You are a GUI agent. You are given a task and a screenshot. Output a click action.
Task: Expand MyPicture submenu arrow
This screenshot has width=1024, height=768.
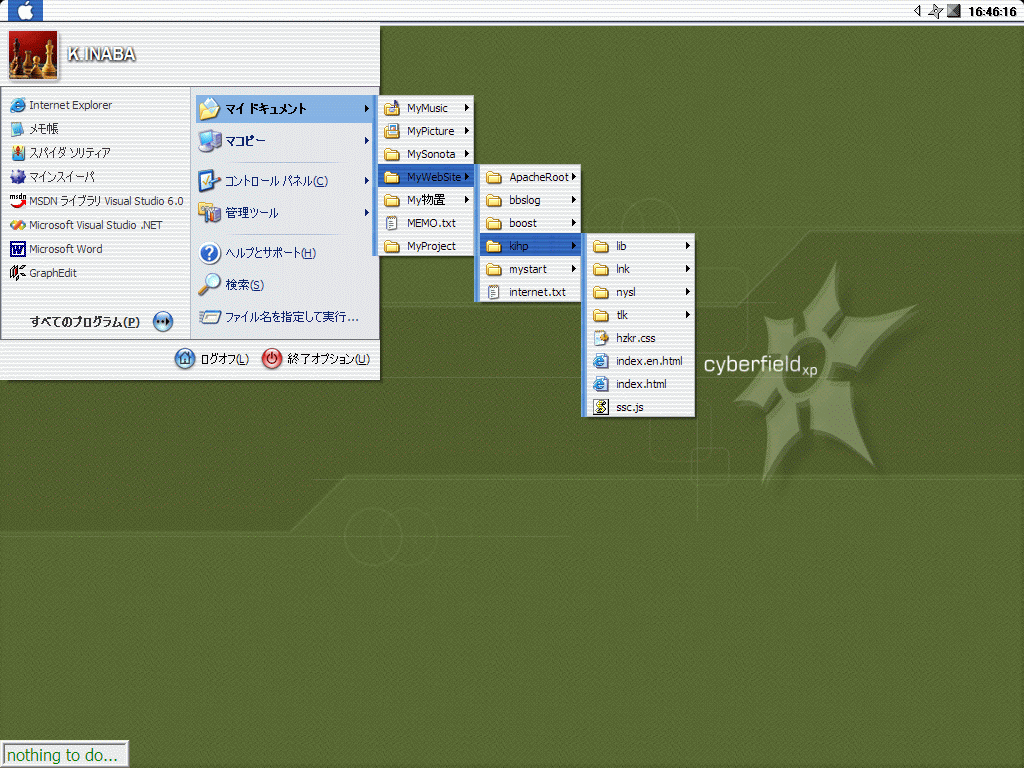(x=466, y=131)
